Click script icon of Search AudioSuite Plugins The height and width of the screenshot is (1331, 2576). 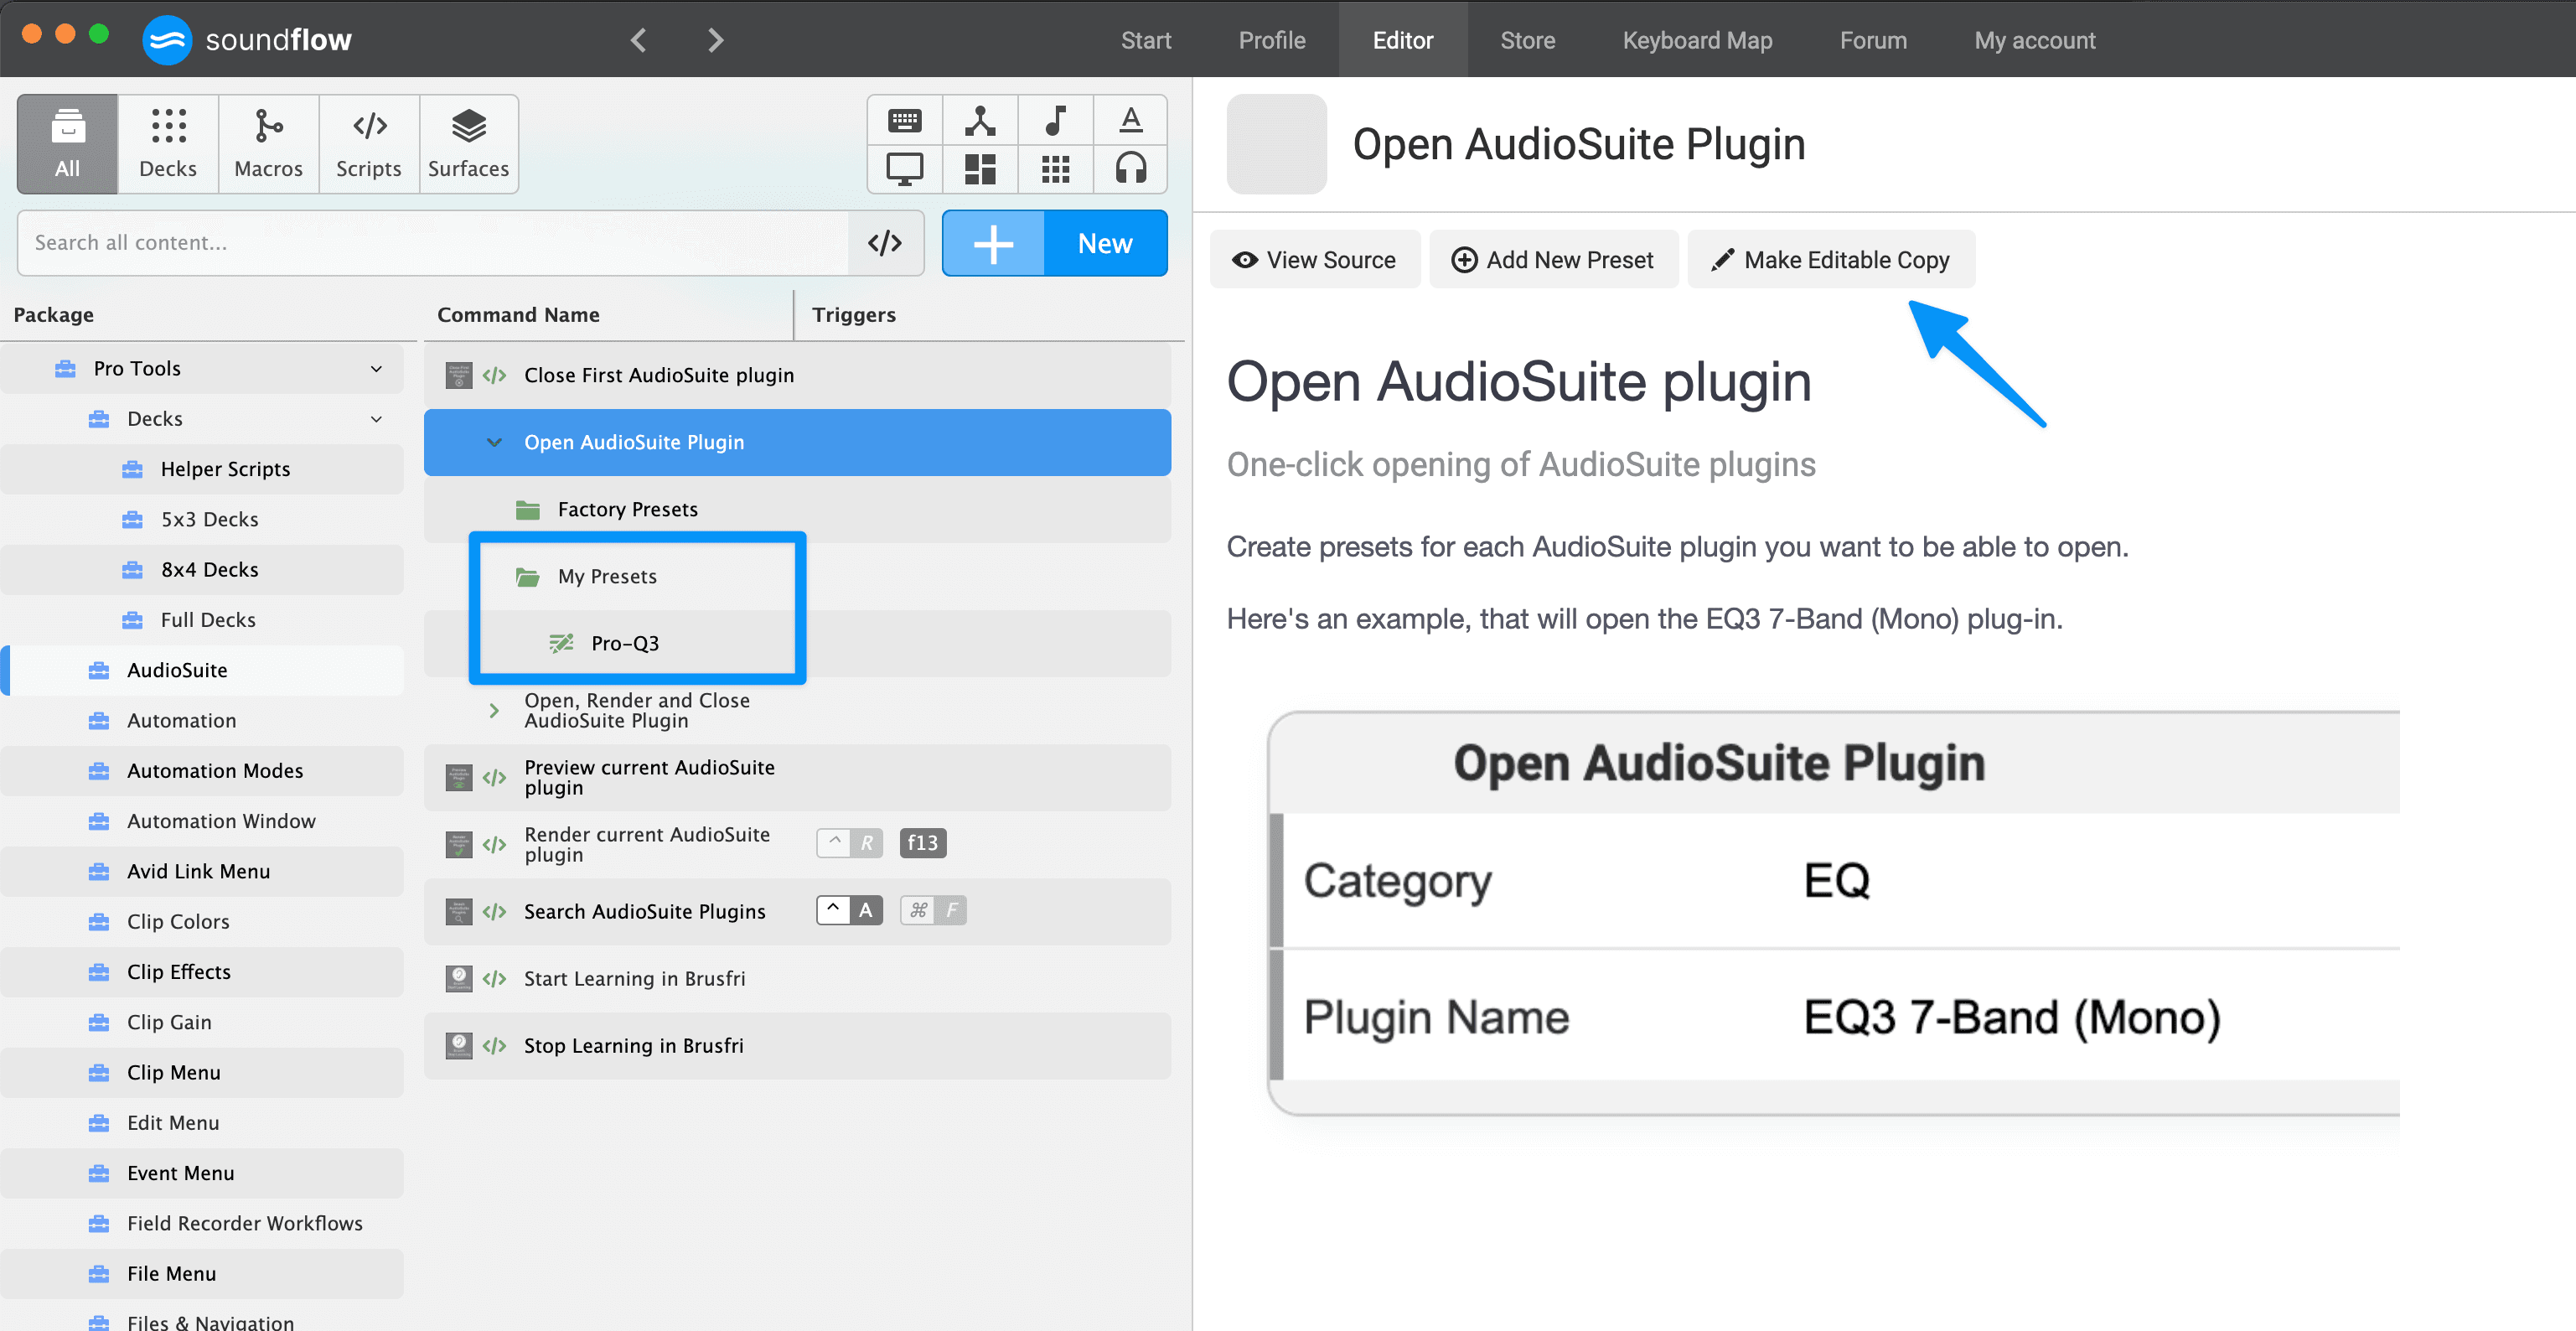click(x=494, y=911)
